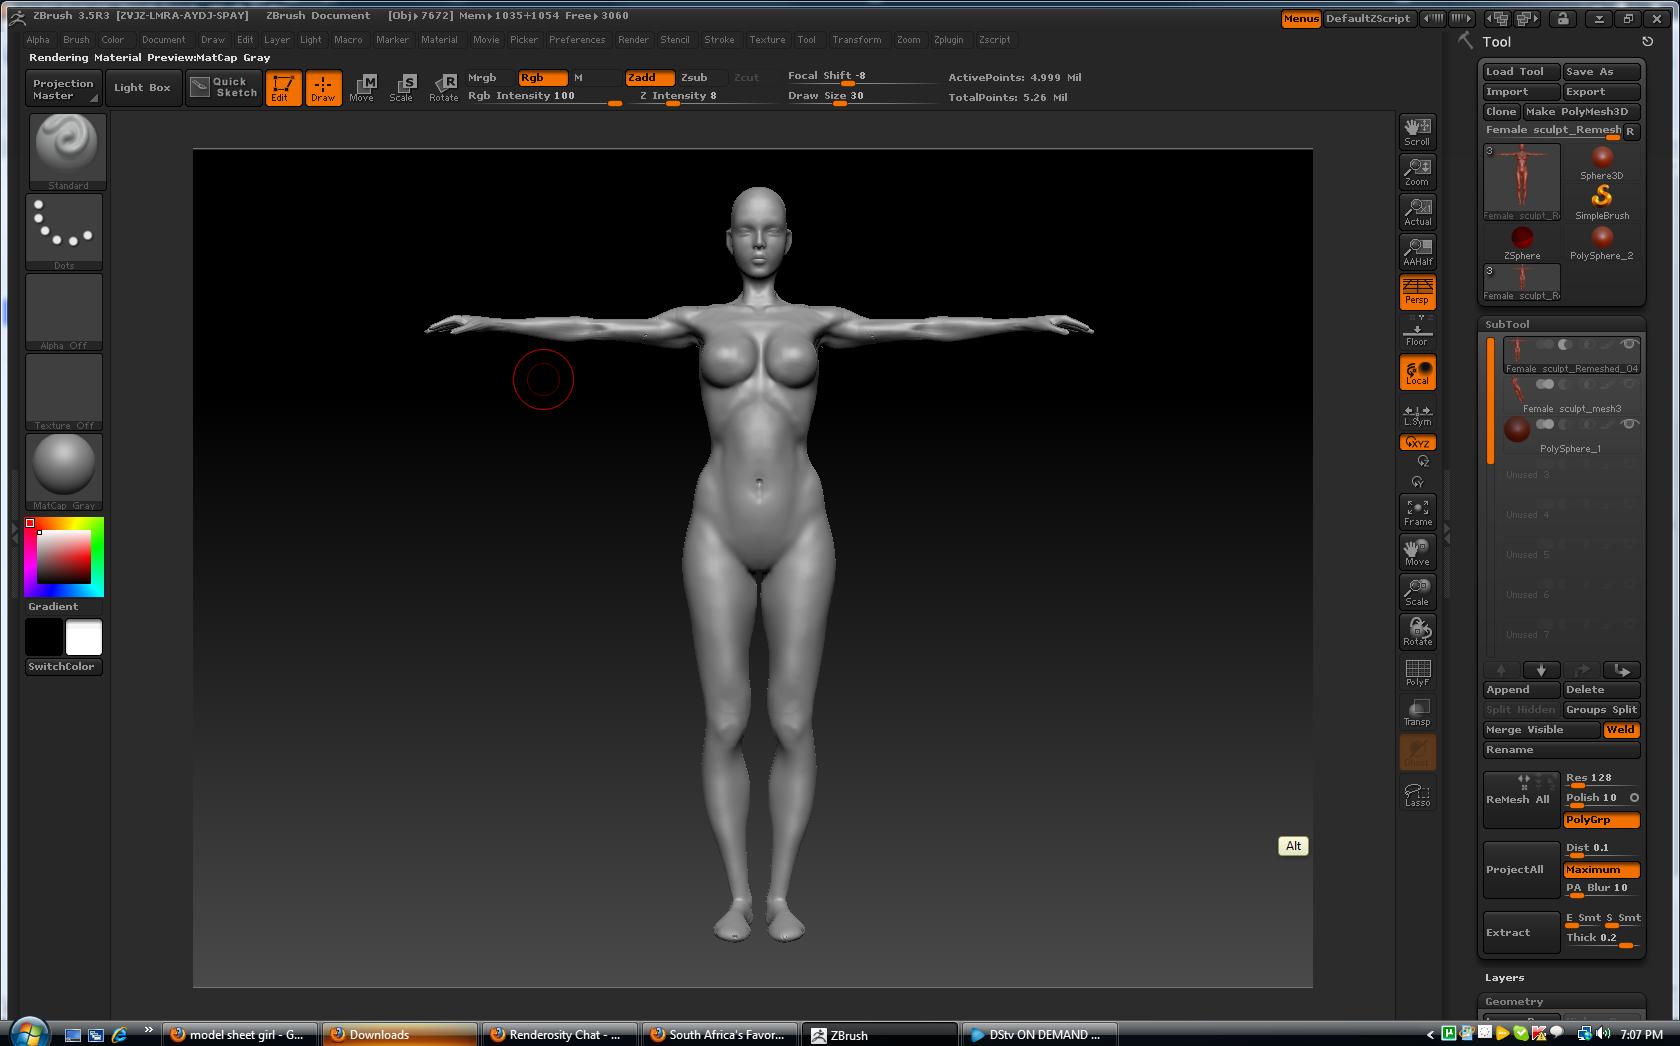Image resolution: width=1680 pixels, height=1046 pixels.
Task: Select SimpleBrush tool thumbnail
Action: [1602, 202]
